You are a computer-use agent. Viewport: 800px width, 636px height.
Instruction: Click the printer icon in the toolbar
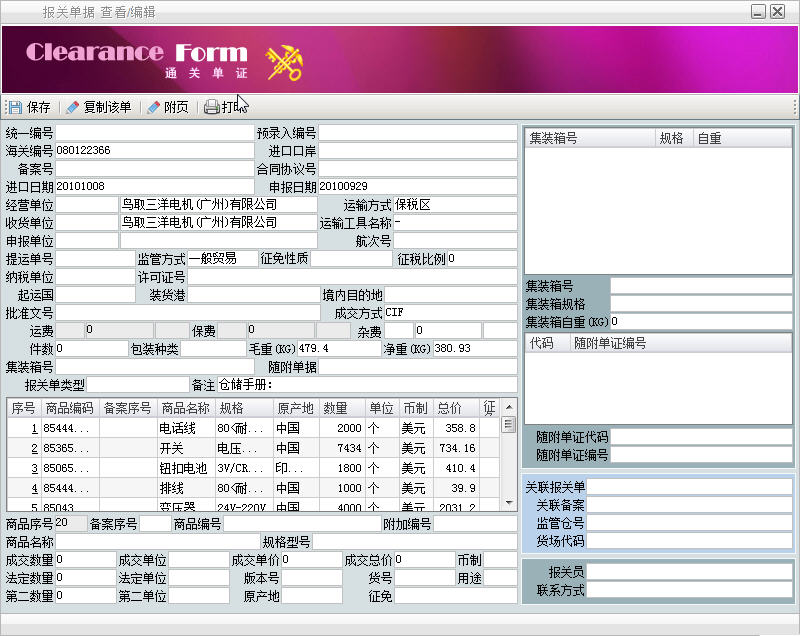tap(211, 107)
